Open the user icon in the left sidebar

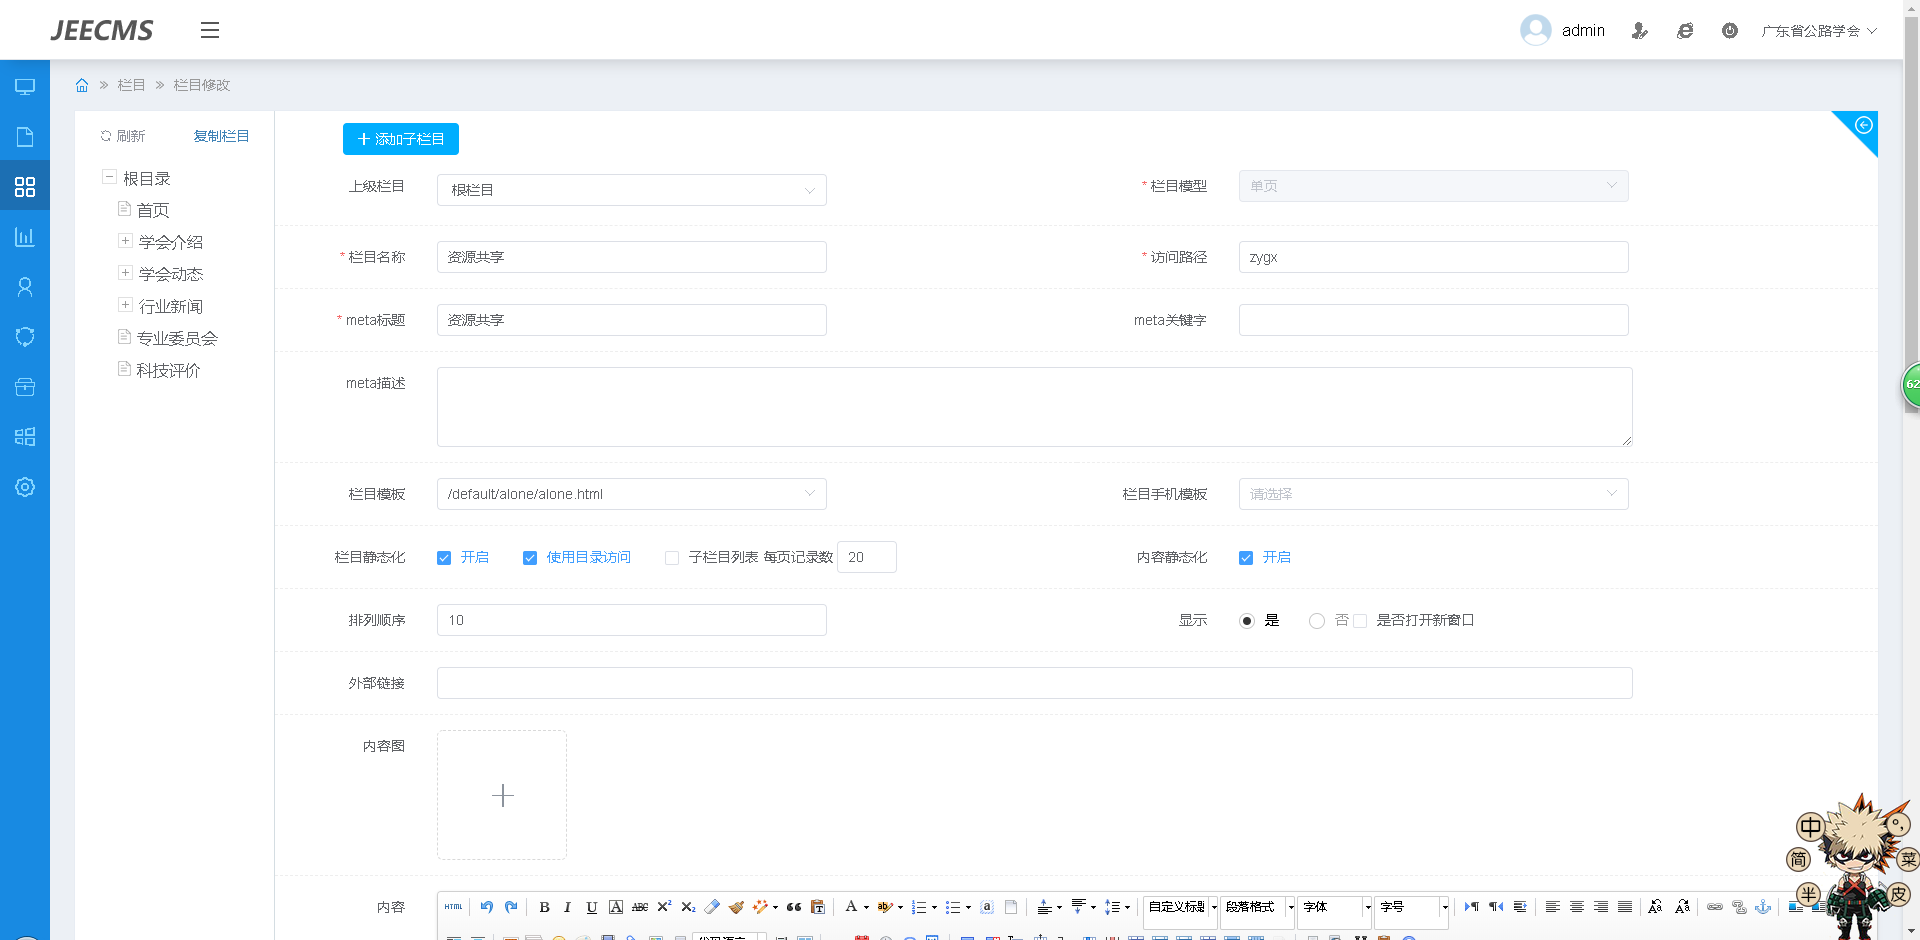click(x=25, y=287)
